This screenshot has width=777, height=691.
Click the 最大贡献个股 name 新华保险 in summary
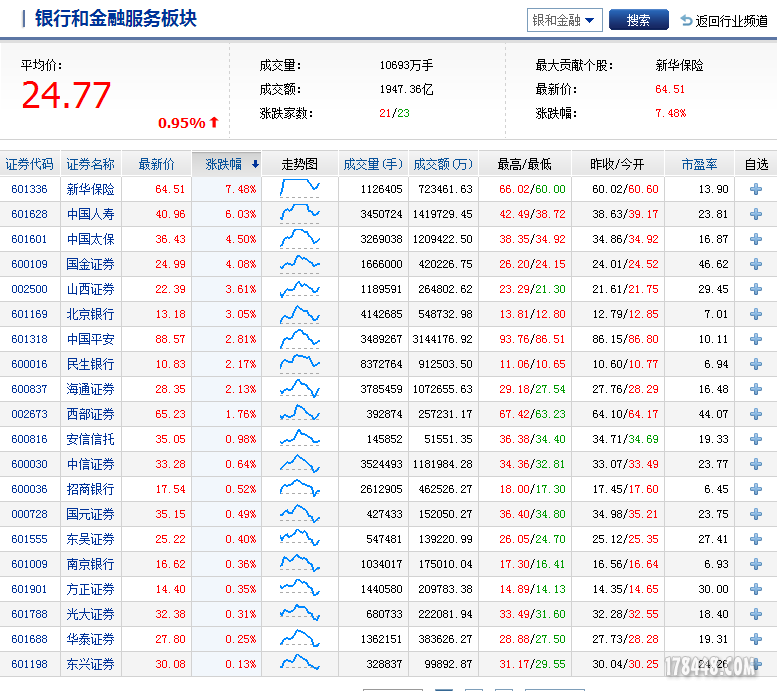point(679,65)
